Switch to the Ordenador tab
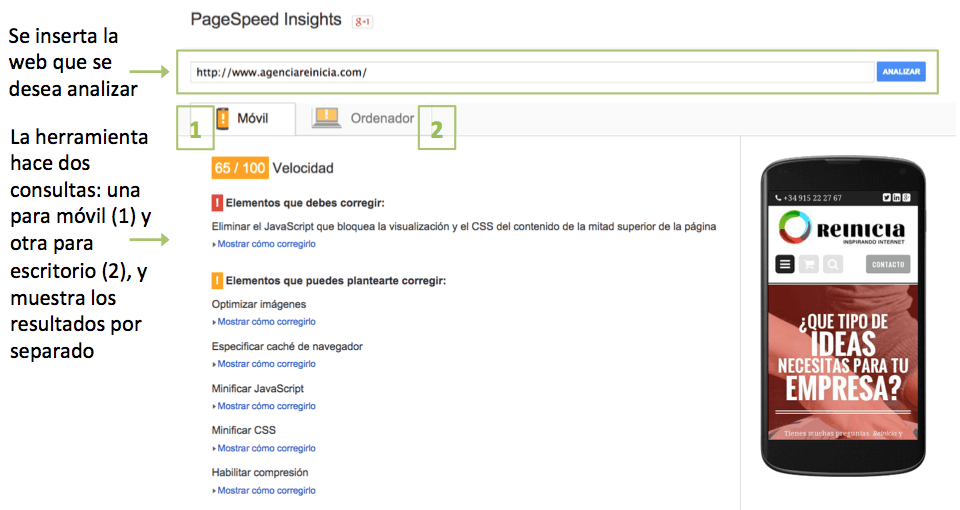The image size is (960, 510). [x=365, y=118]
